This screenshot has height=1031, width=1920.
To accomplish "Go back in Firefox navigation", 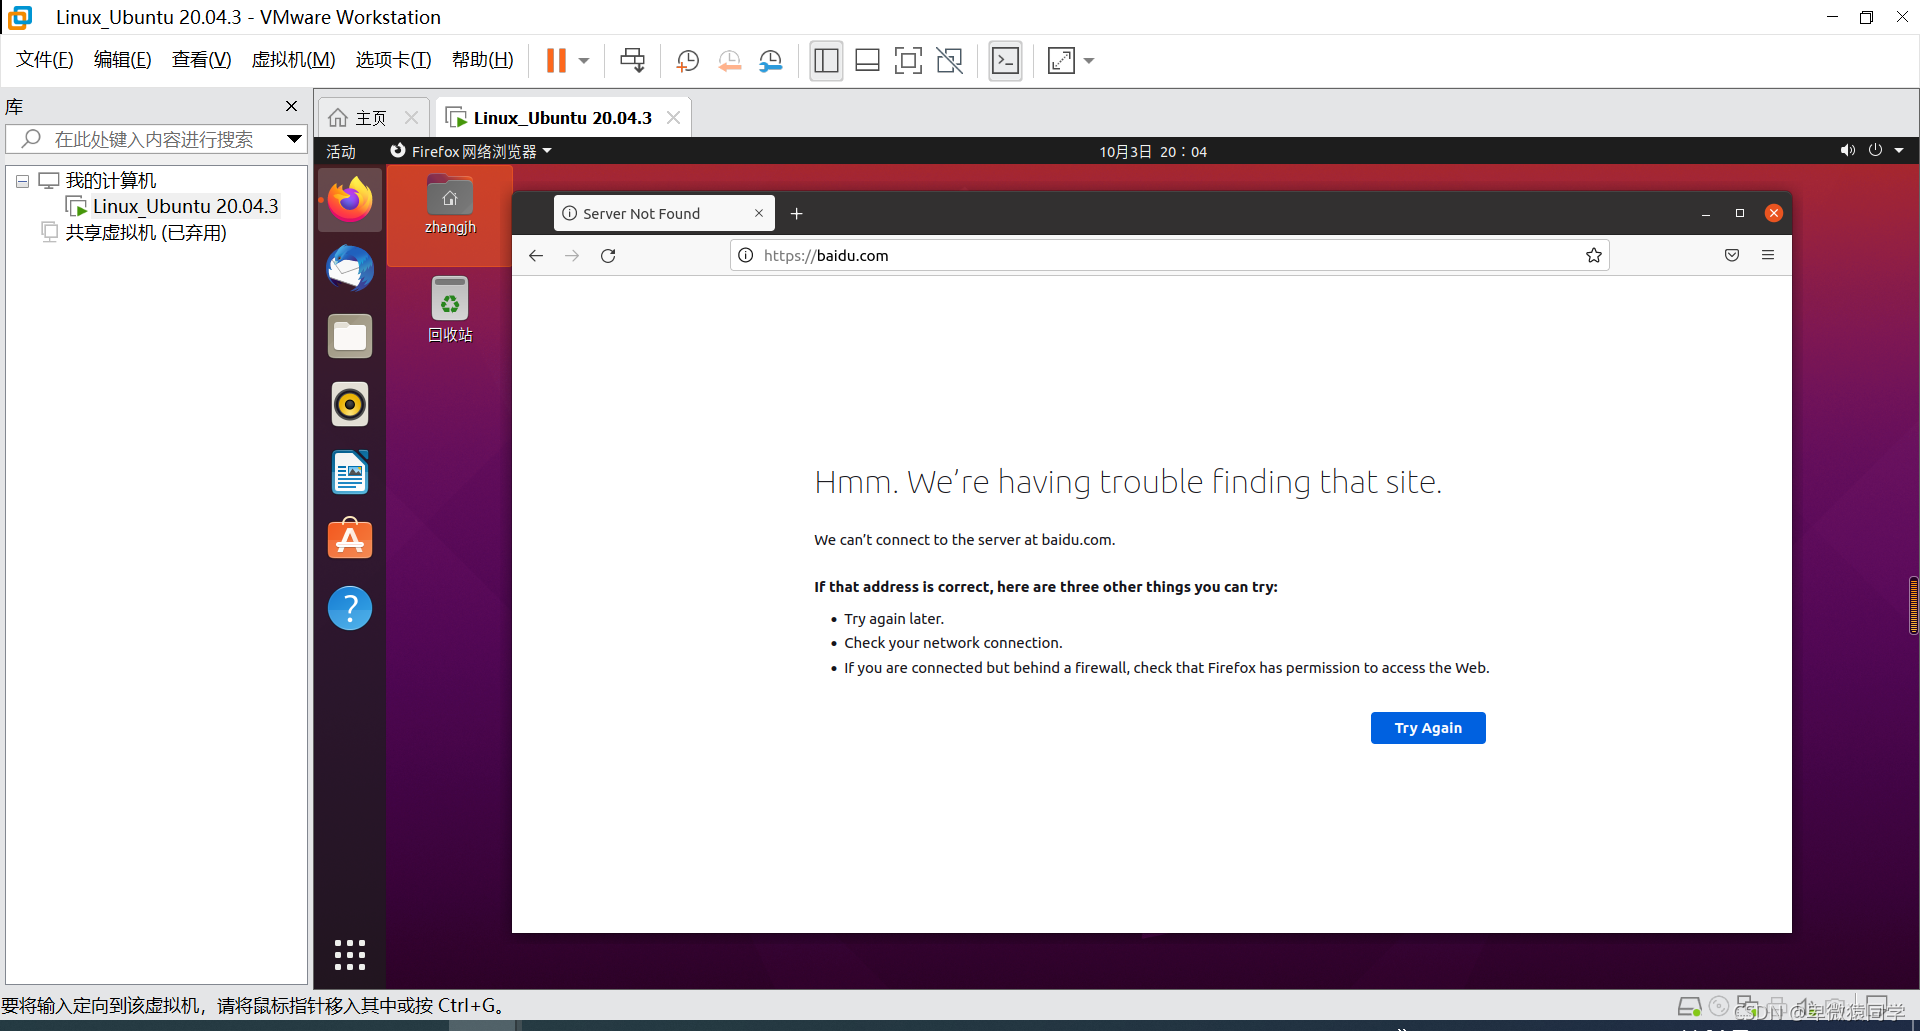I will pyautogui.click(x=536, y=256).
